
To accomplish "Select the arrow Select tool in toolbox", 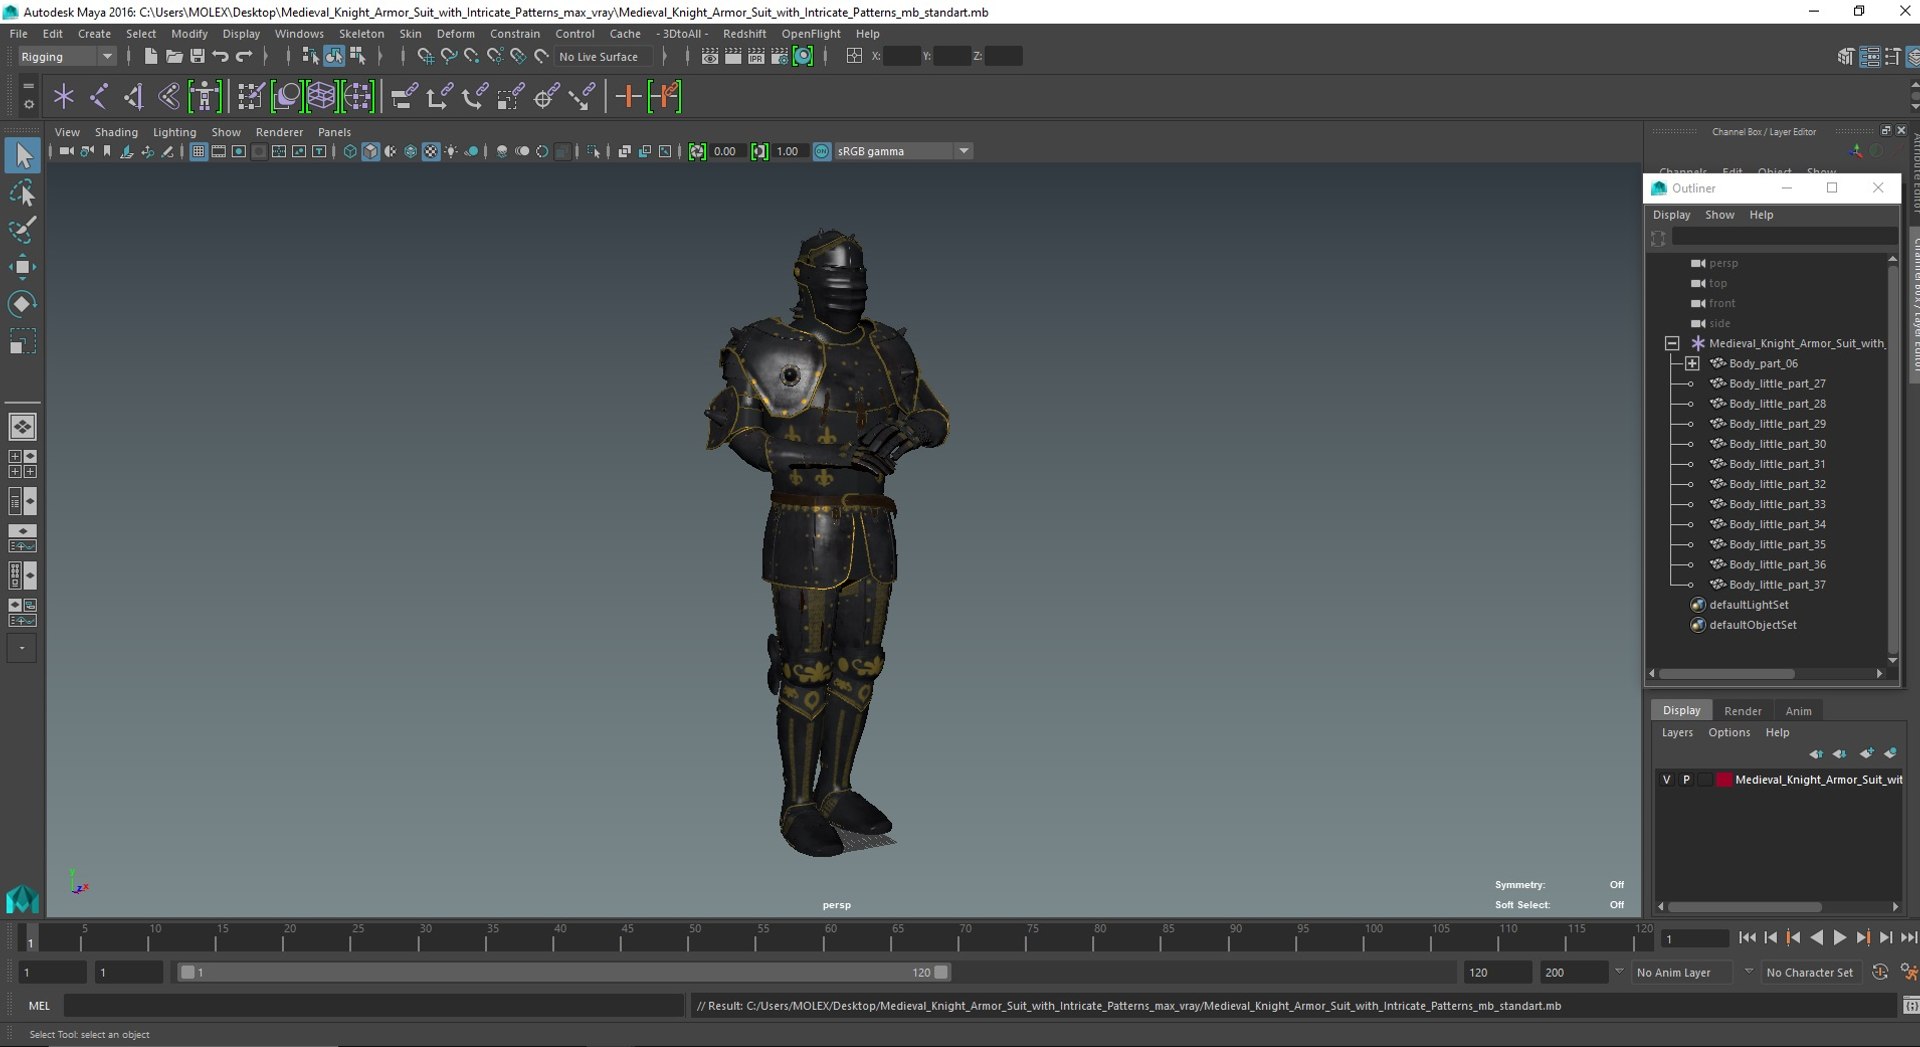I will [22, 155].
